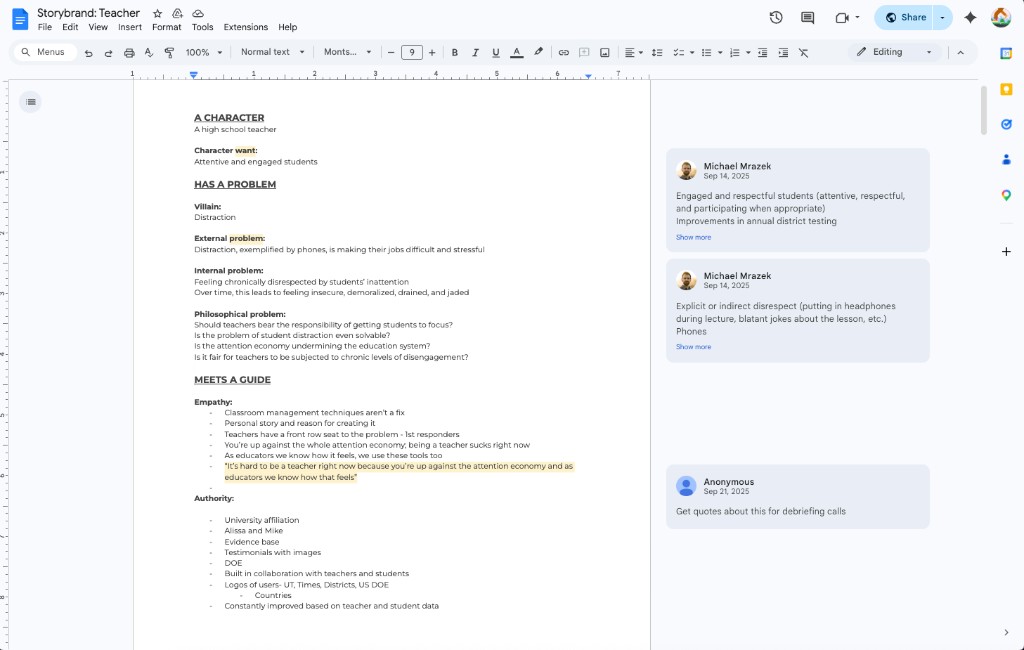Show all comments via the comment icon
This screenshot has height=650, width=1024.
point(807,17)
